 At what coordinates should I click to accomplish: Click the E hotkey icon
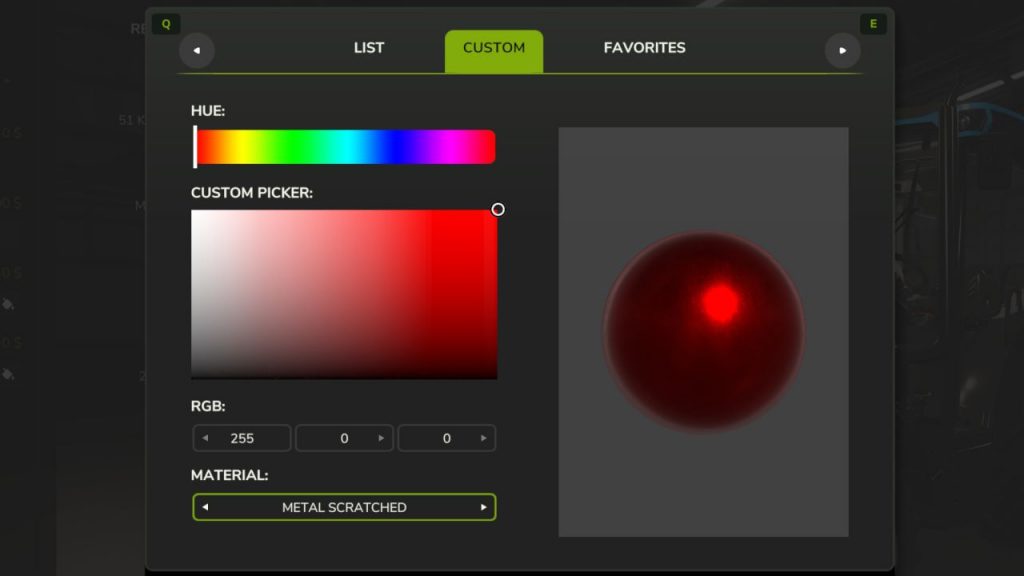pos(873,22)
